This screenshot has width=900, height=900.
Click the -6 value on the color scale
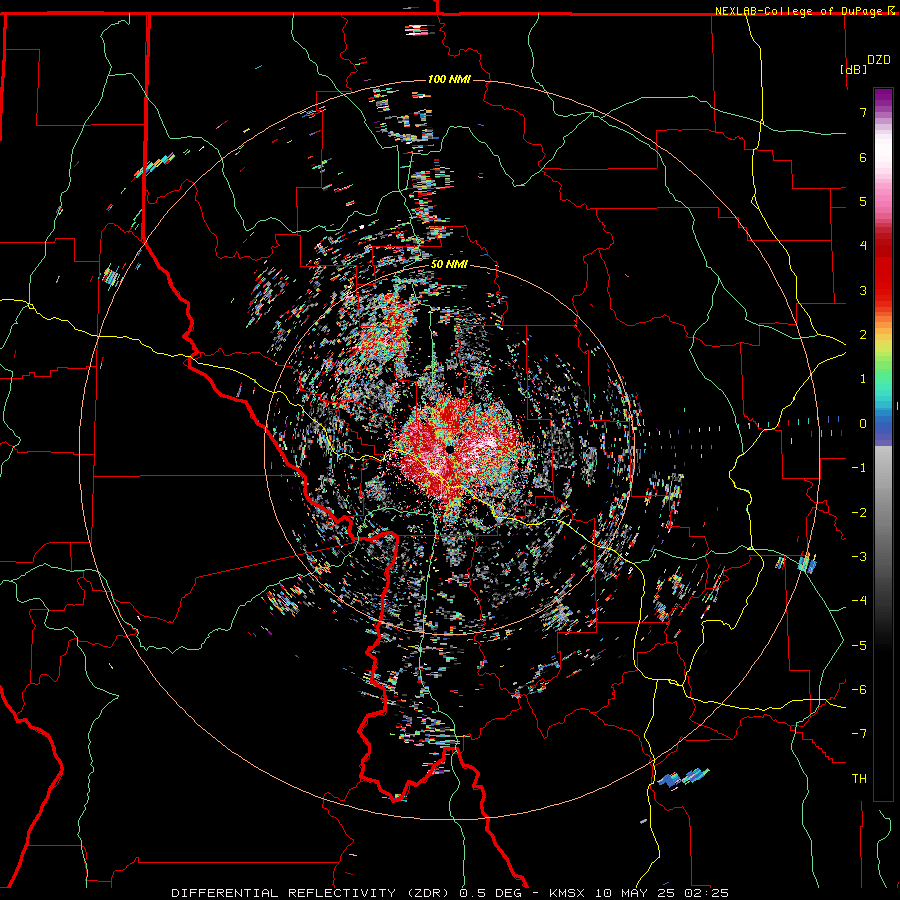[859, 690]
